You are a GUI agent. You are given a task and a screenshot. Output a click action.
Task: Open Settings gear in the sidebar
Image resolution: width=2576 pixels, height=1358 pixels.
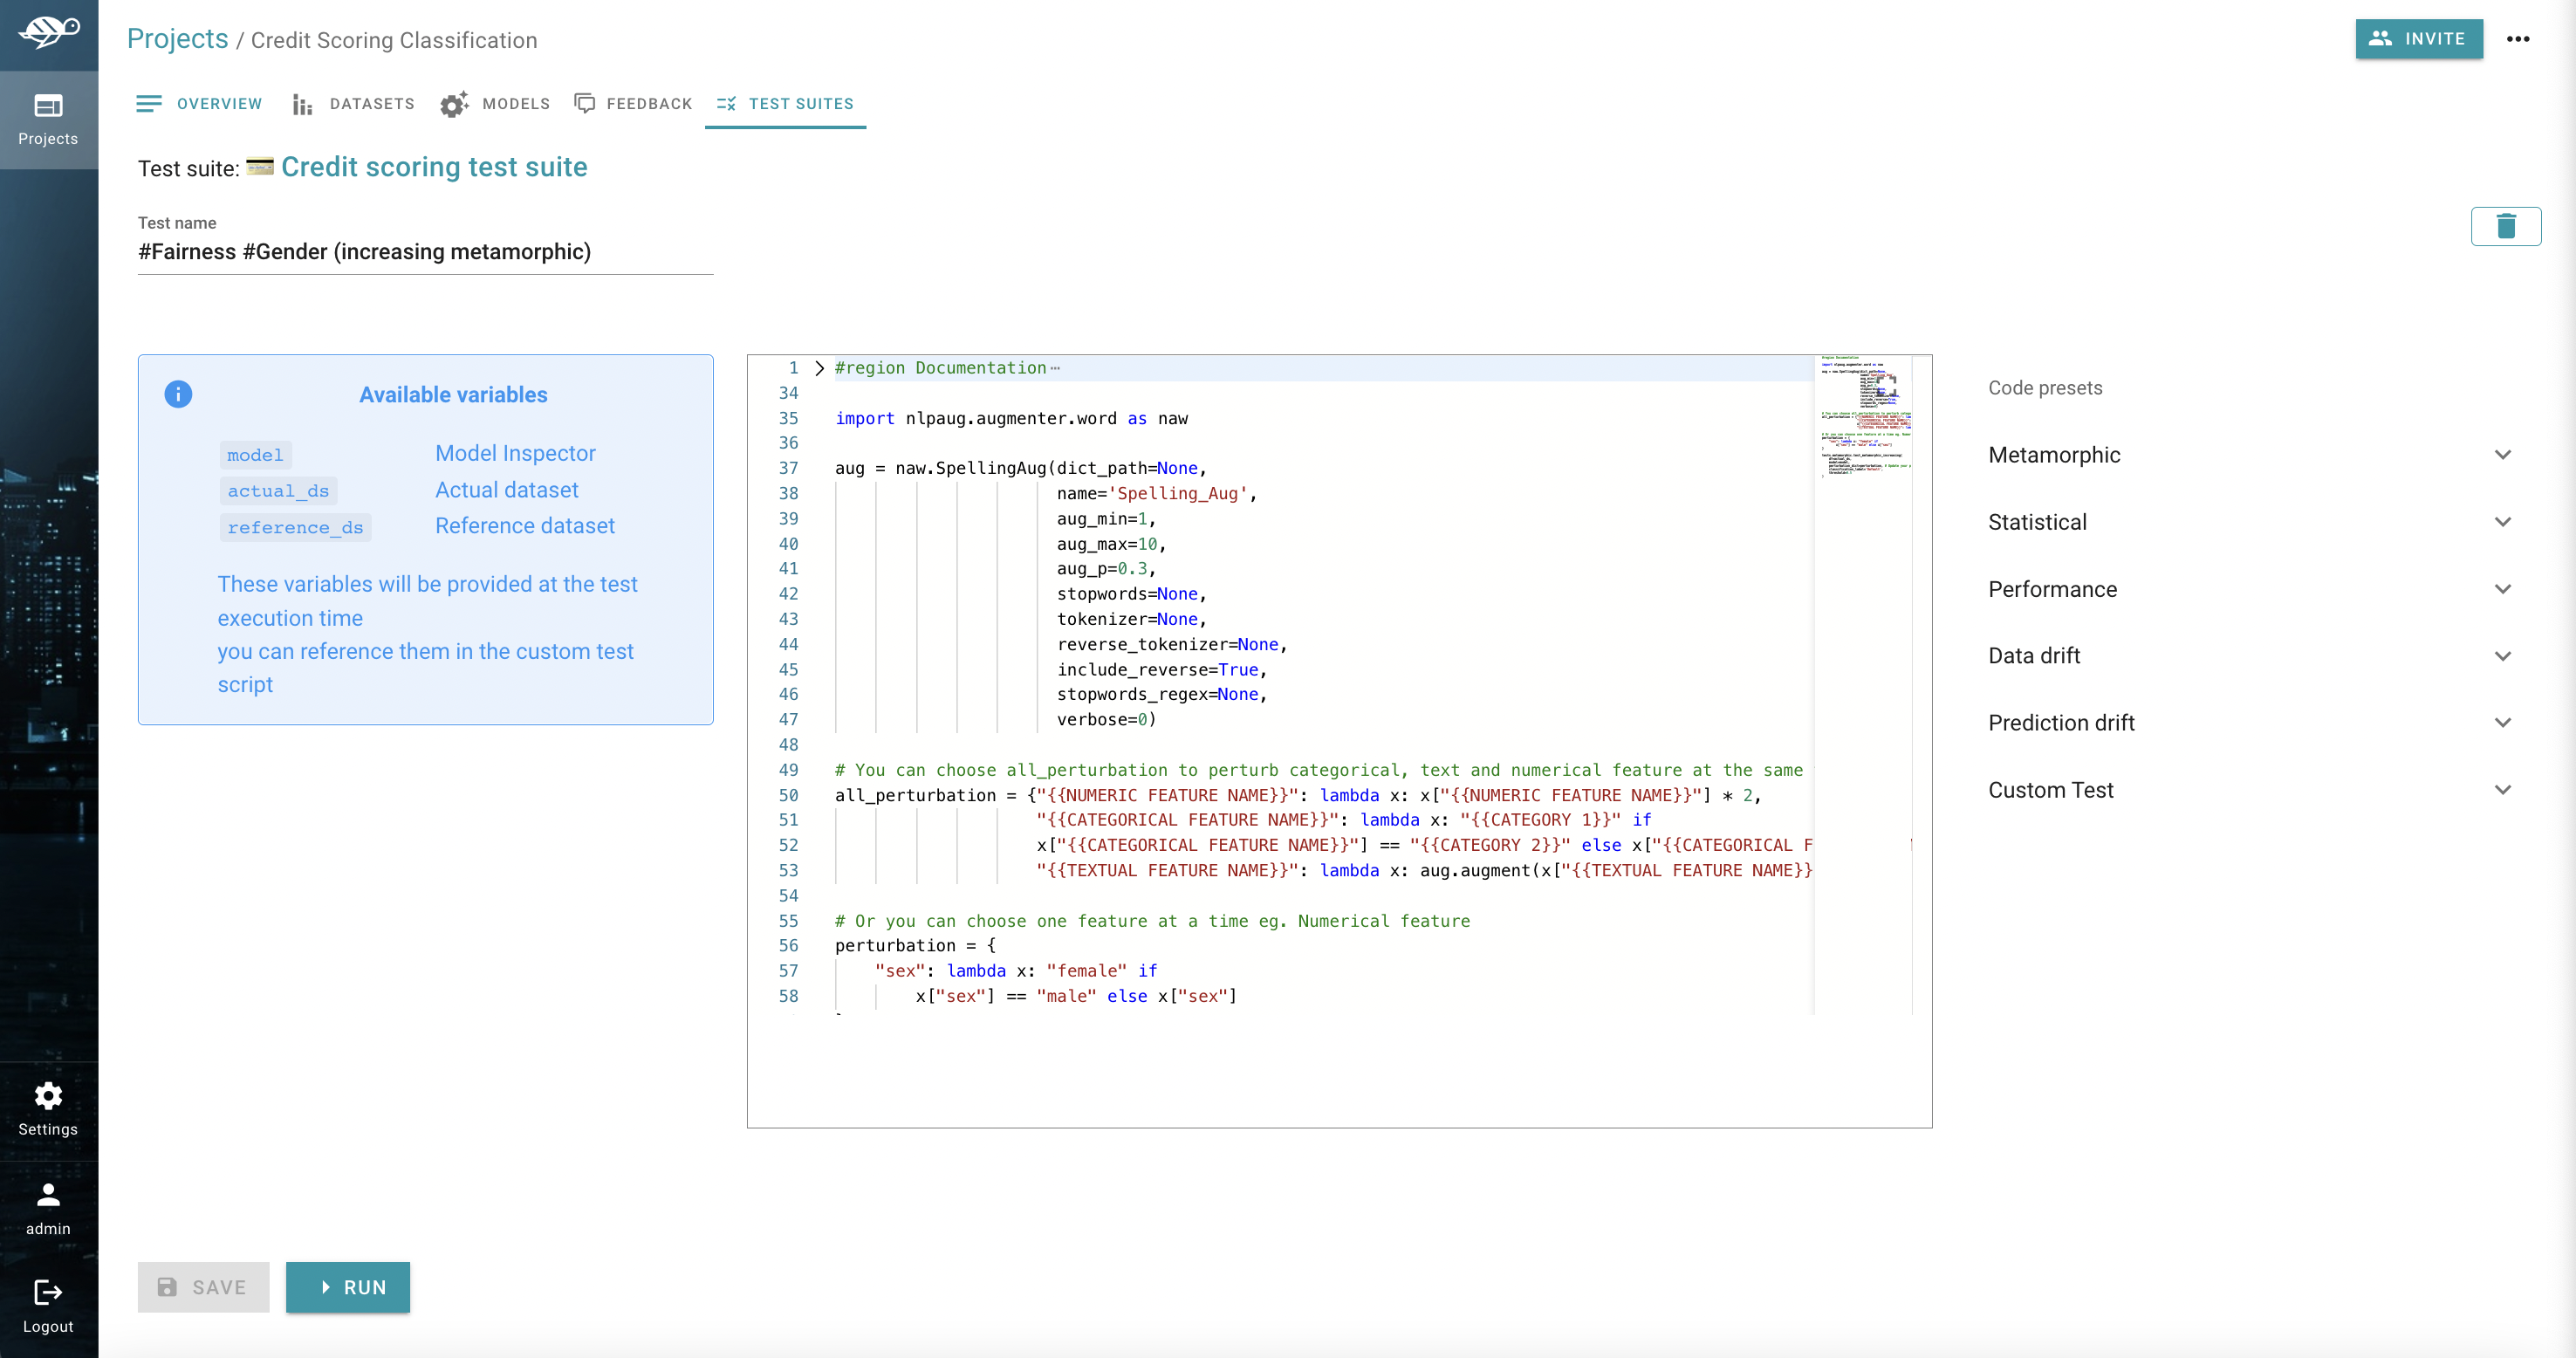(x=48, y=1109)
